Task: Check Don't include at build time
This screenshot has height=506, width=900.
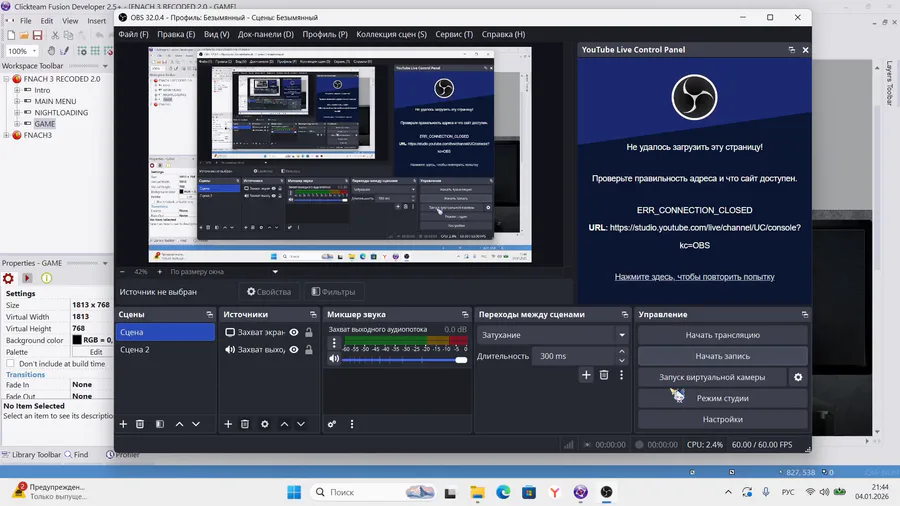Action: (x=10, y=364)
